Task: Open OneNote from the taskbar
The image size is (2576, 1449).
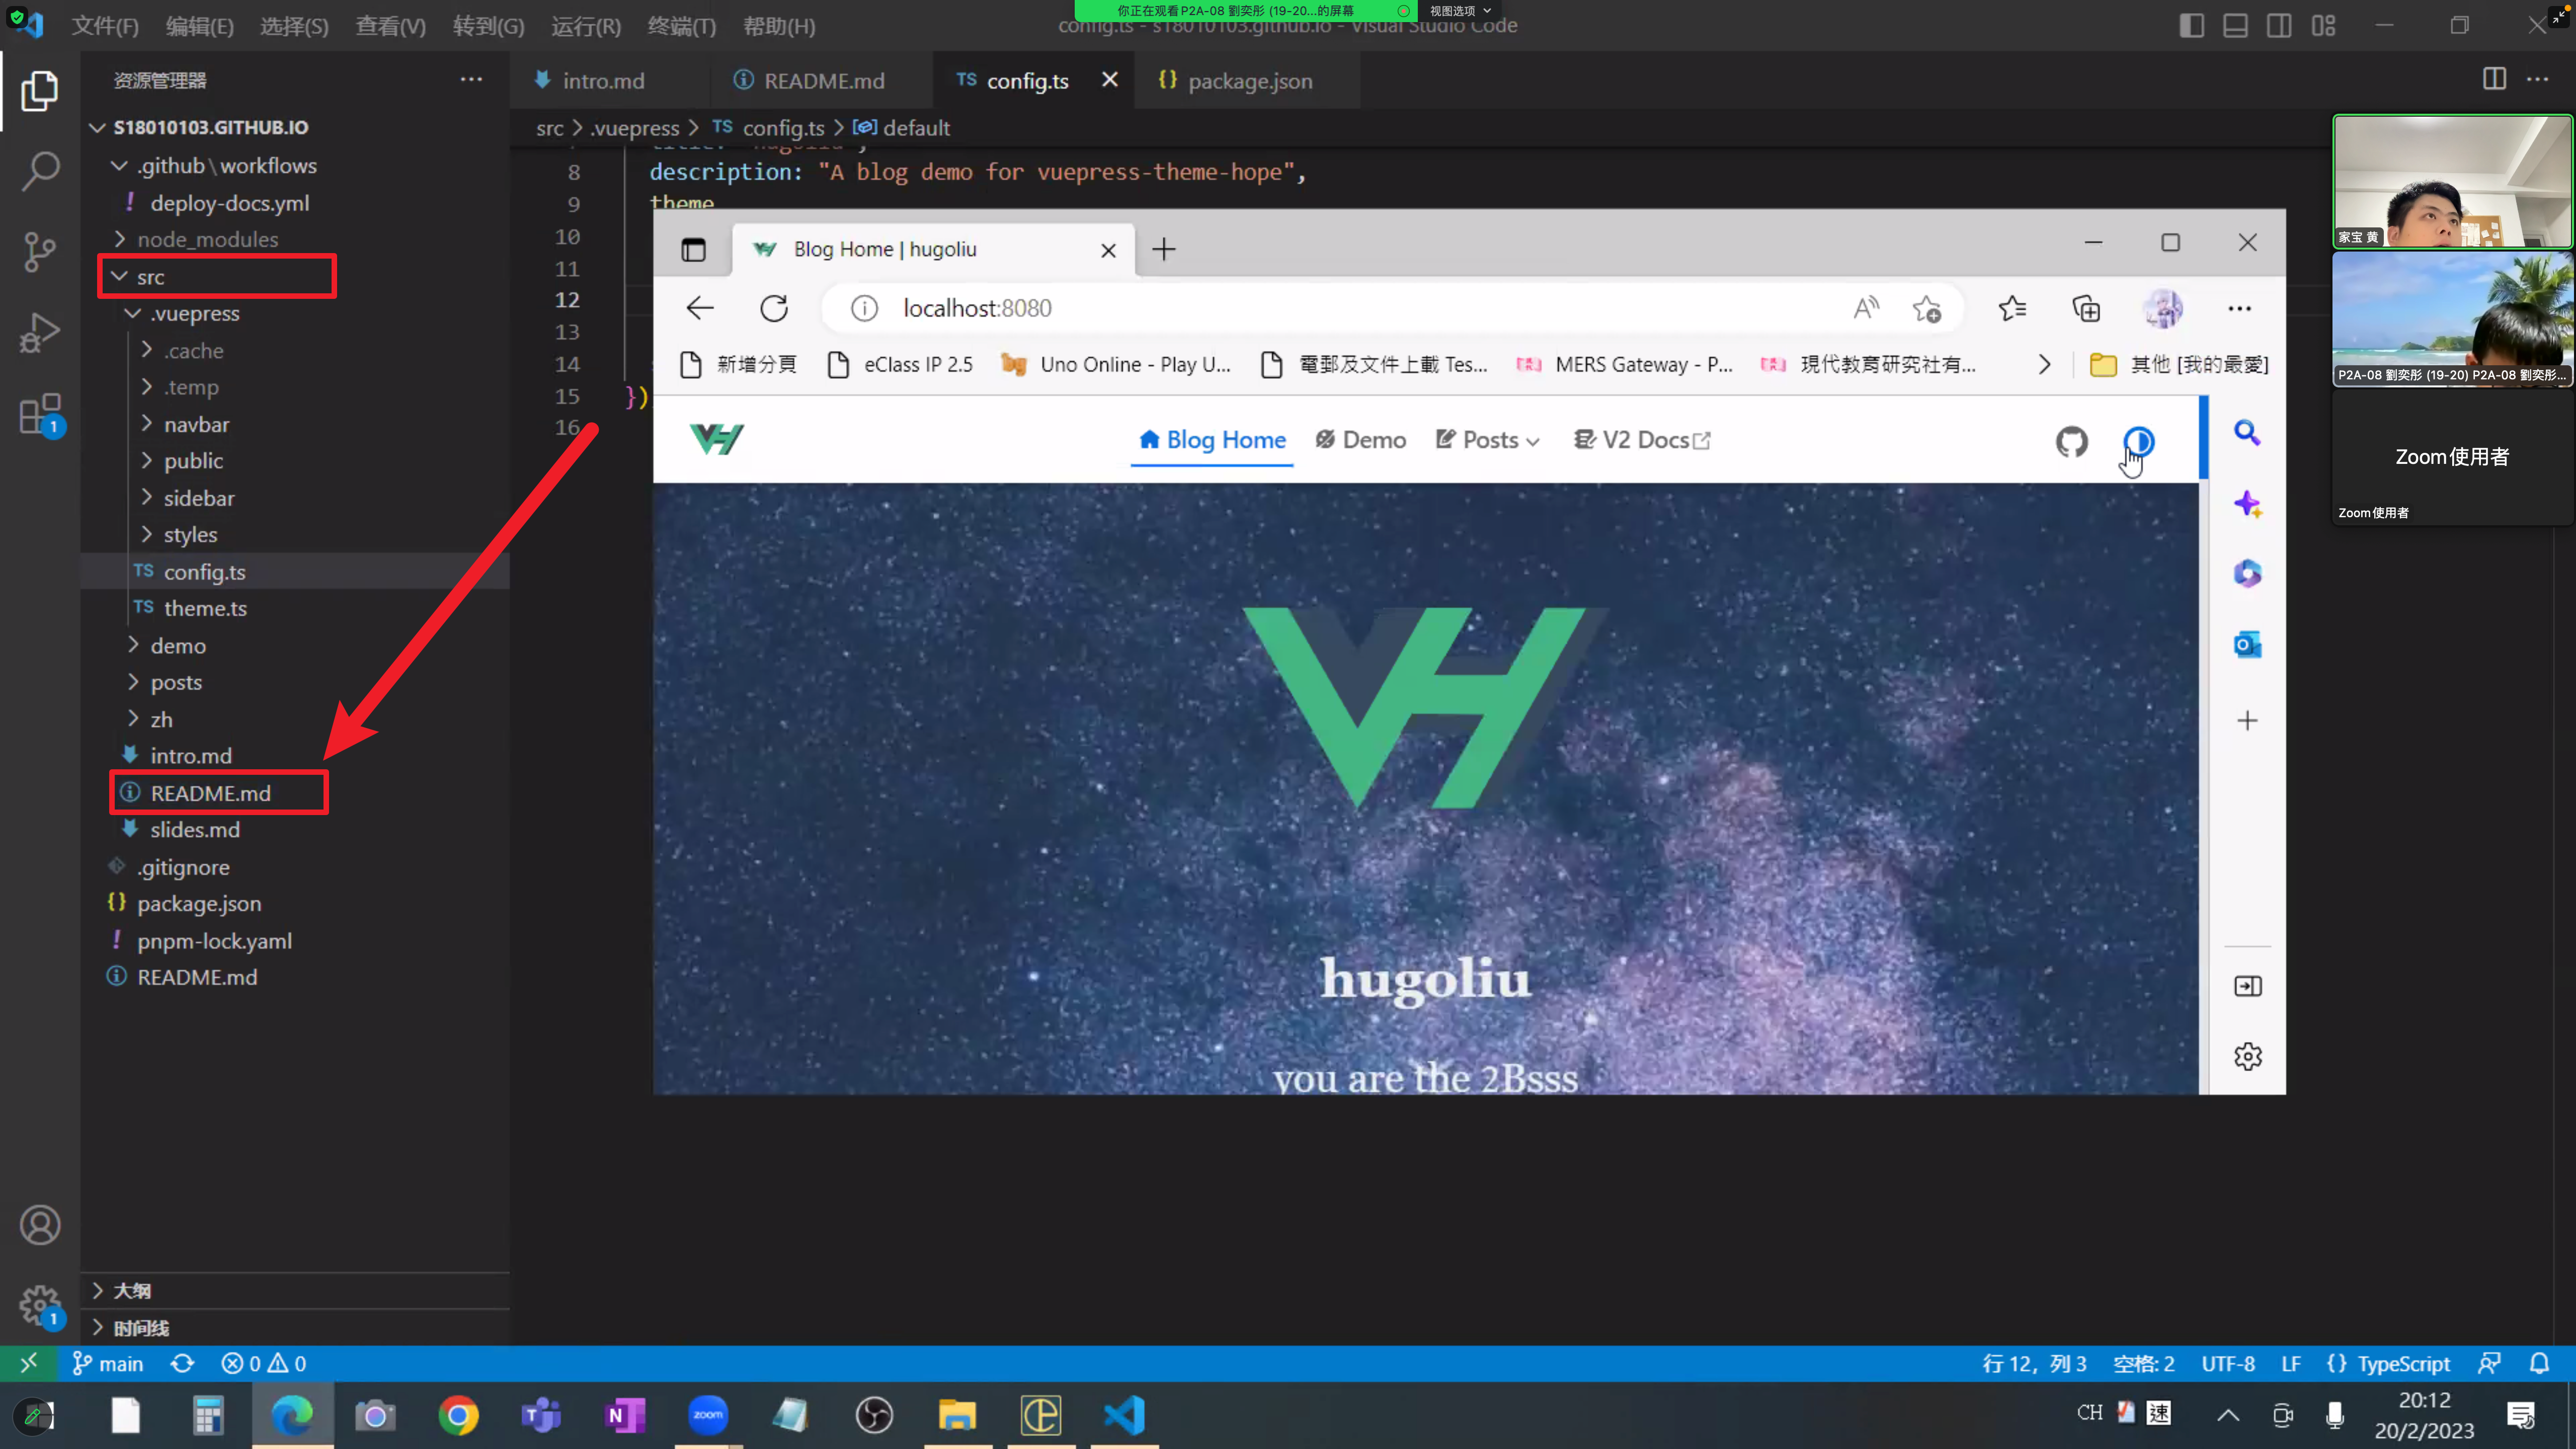Action: click(625, 1415)
